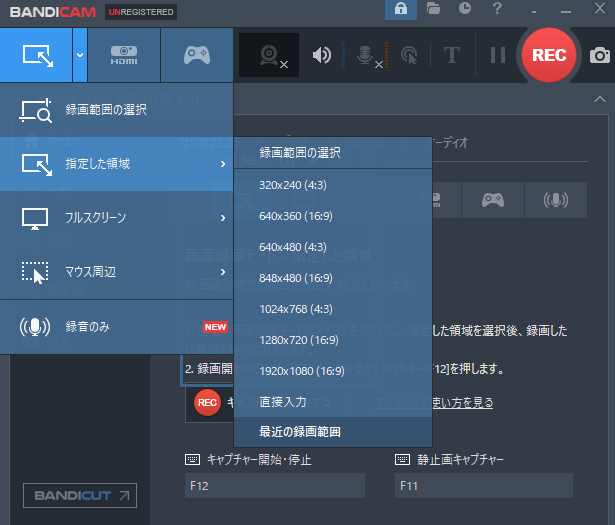Edit the F11 still capture hotkey field
Image resolution: width=615 pixels, height=525 pixels.
[484, 485]
